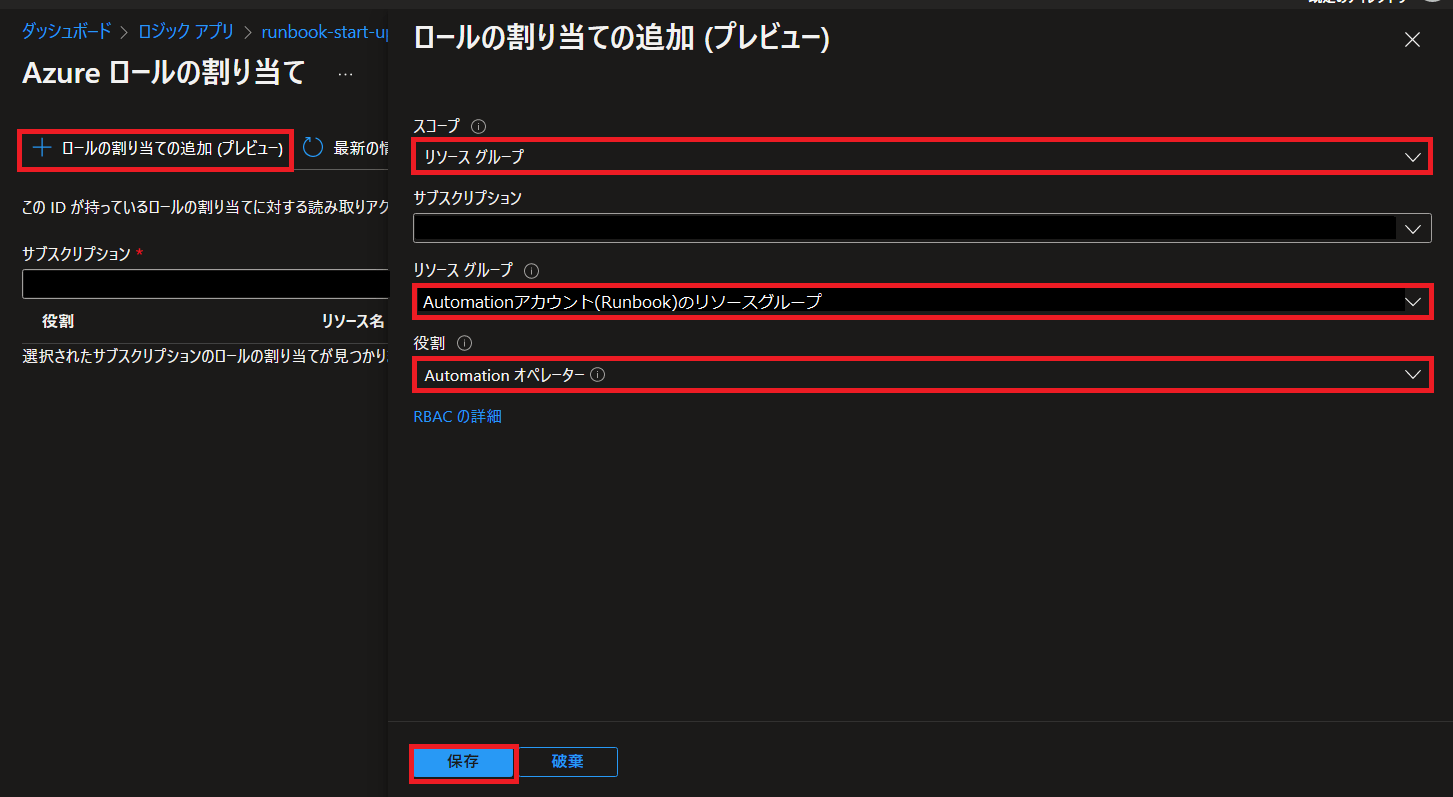
Task: Navigate to ロジック アプリ breadcrumb item
Action: coord(186,31)
